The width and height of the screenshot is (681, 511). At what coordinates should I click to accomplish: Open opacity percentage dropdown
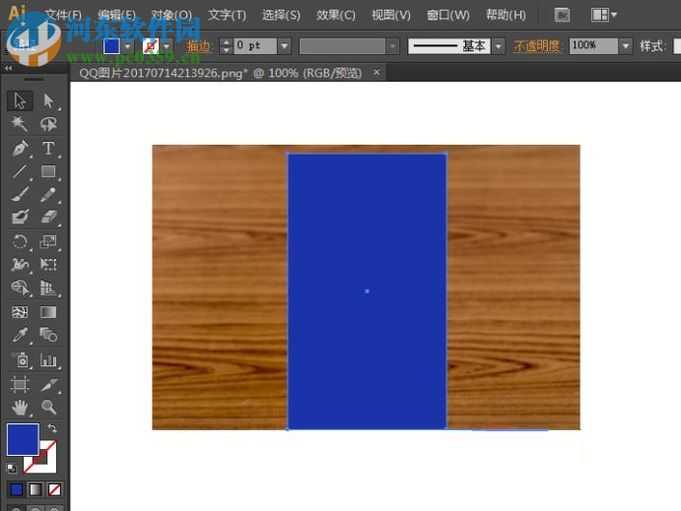(625, 46)
